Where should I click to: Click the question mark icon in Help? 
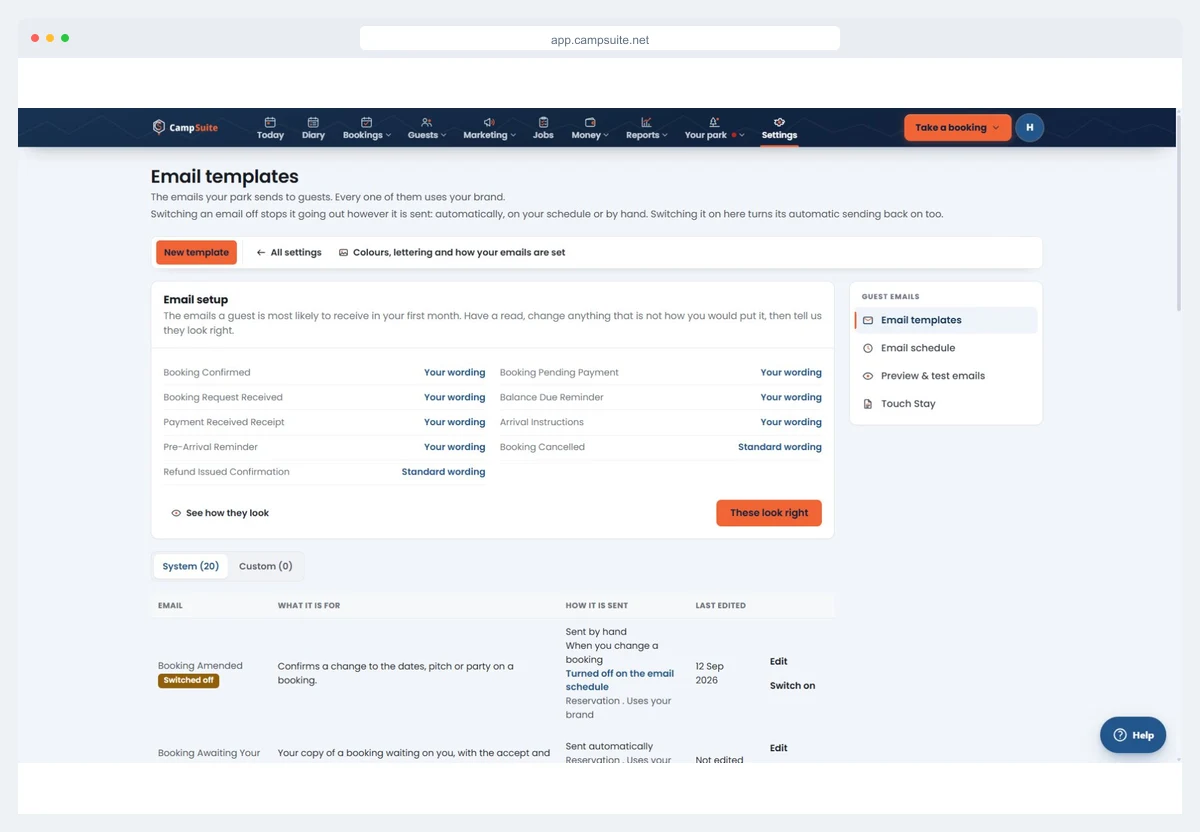(1120, 735)
